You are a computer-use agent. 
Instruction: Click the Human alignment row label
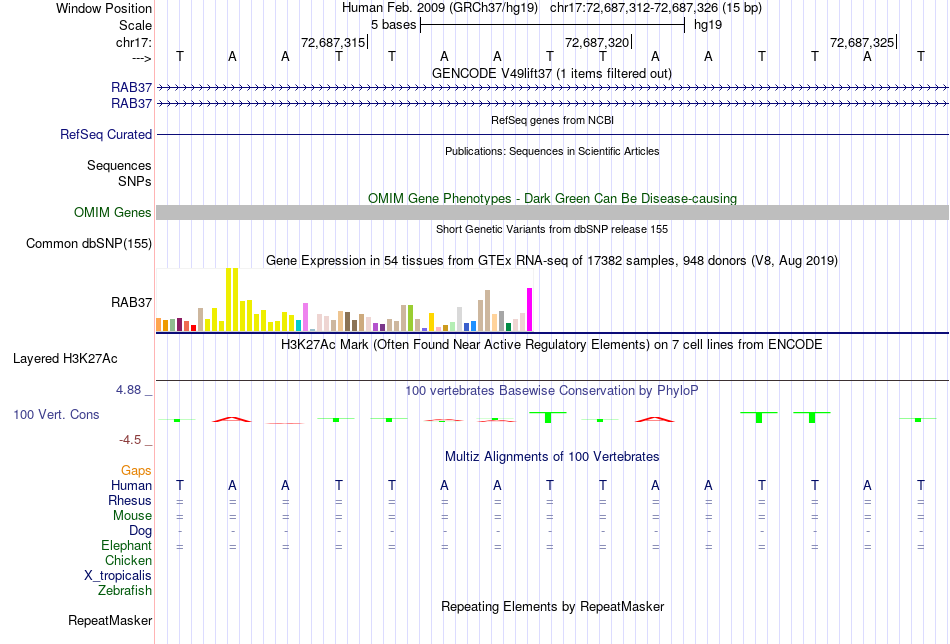point(131,485)
